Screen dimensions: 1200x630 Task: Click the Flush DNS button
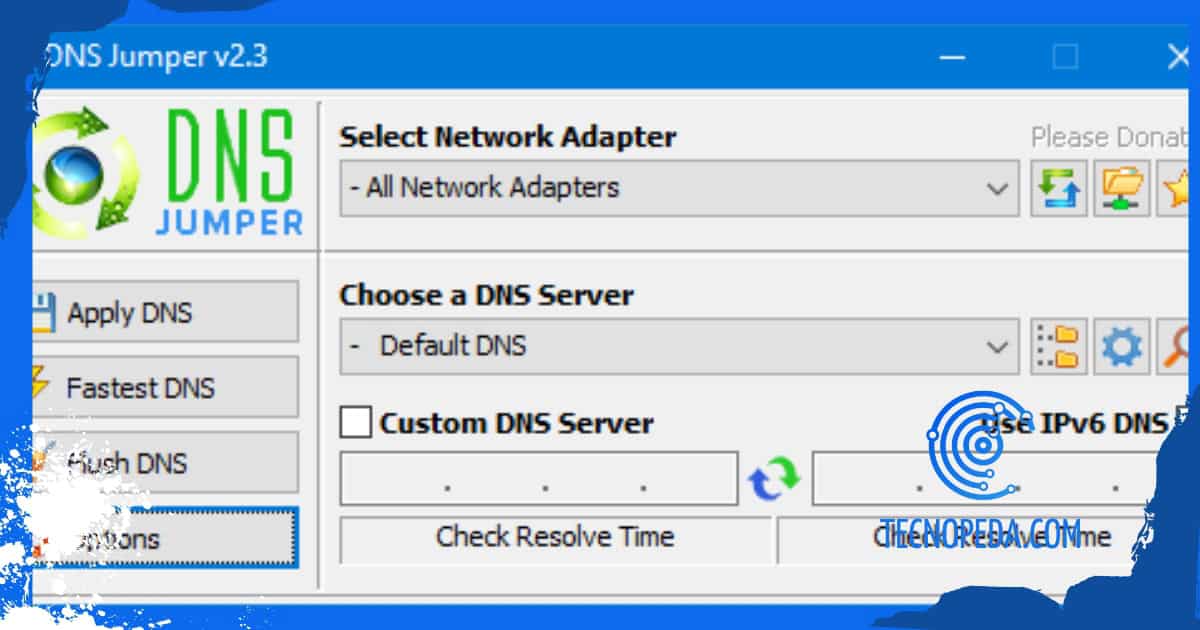pos(166,462)
